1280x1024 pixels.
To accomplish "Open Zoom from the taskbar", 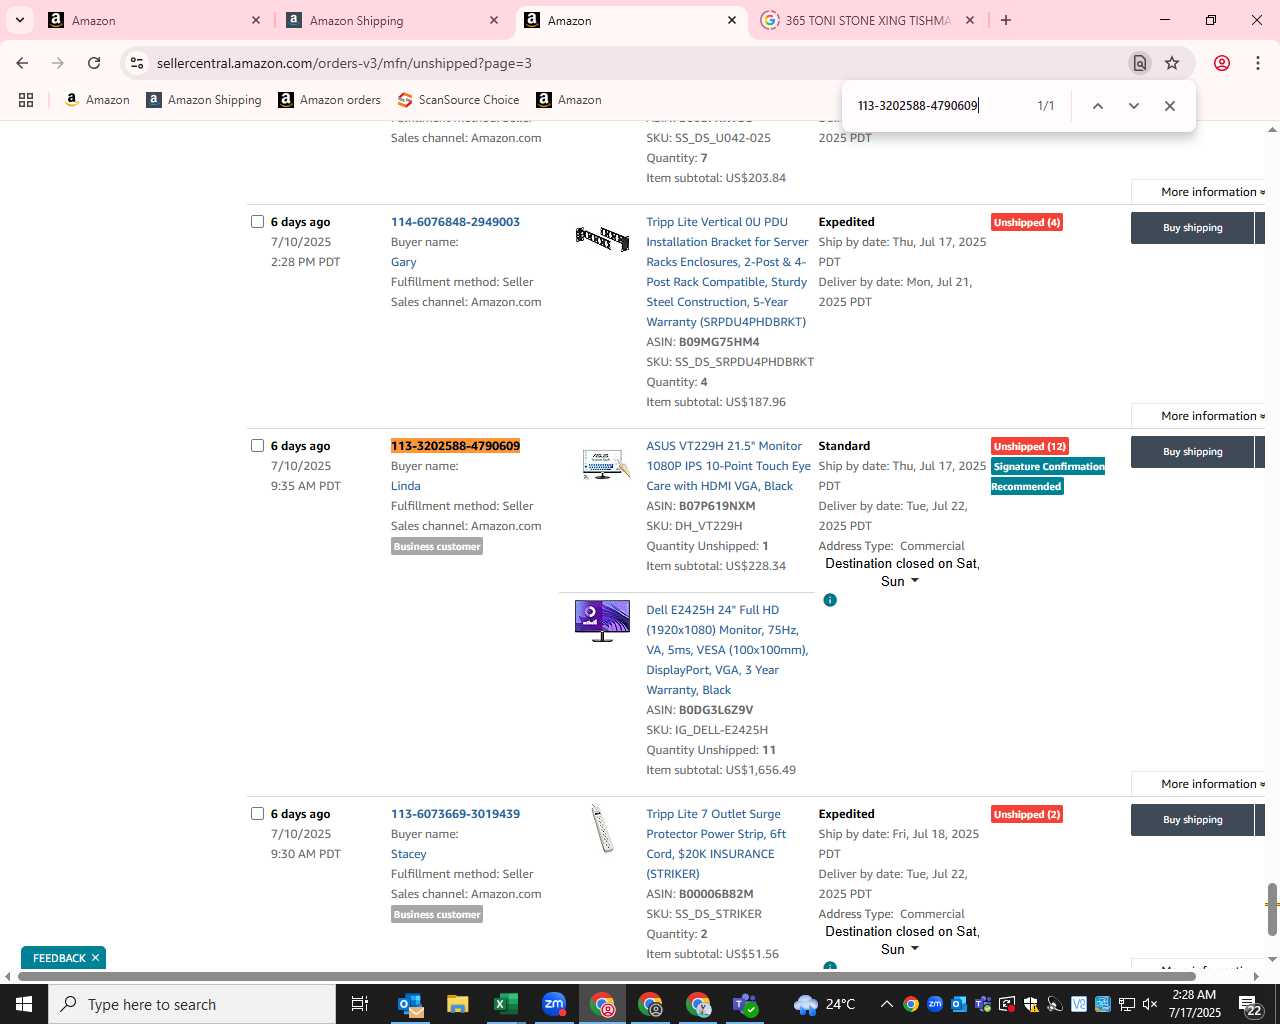I will click(554, 1004).
